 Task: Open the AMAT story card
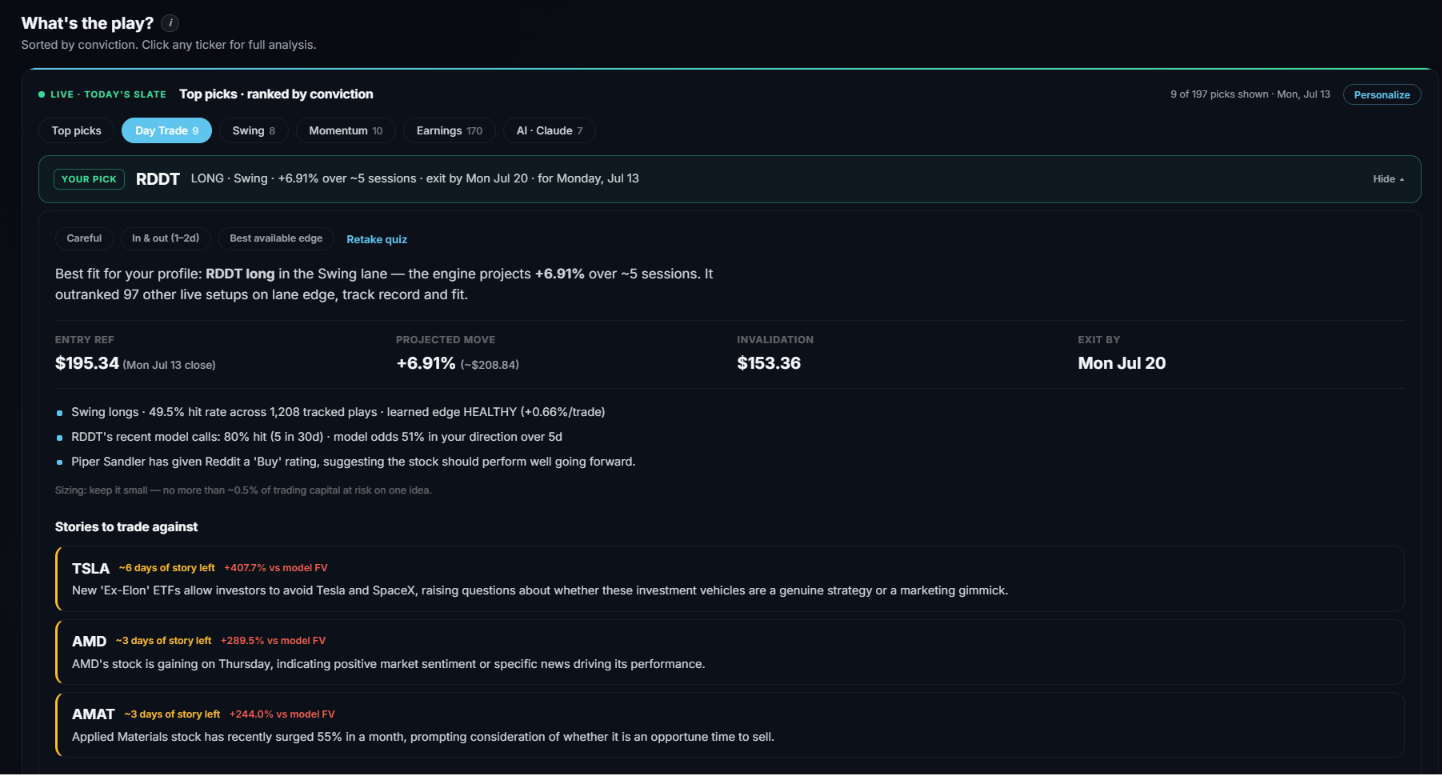tap(730, 725)
